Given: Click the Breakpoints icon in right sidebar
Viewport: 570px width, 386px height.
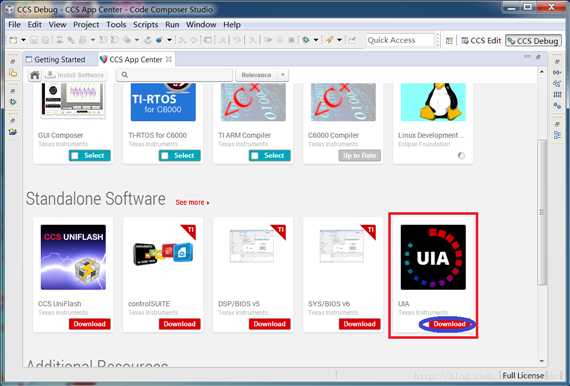Looking at the screenshot, I should pyautogui.click(x=557, y=106).
